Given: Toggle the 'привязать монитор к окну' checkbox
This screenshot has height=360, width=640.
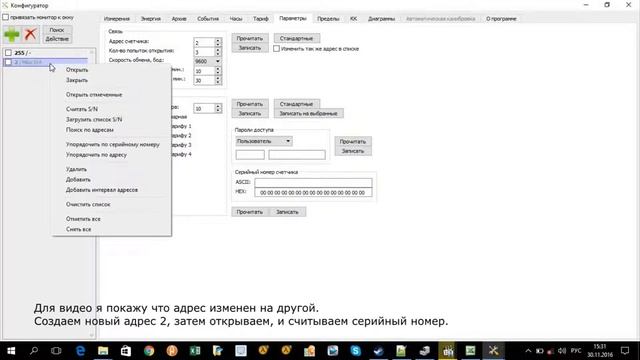Looking at the screenshot, I should 6,18.
